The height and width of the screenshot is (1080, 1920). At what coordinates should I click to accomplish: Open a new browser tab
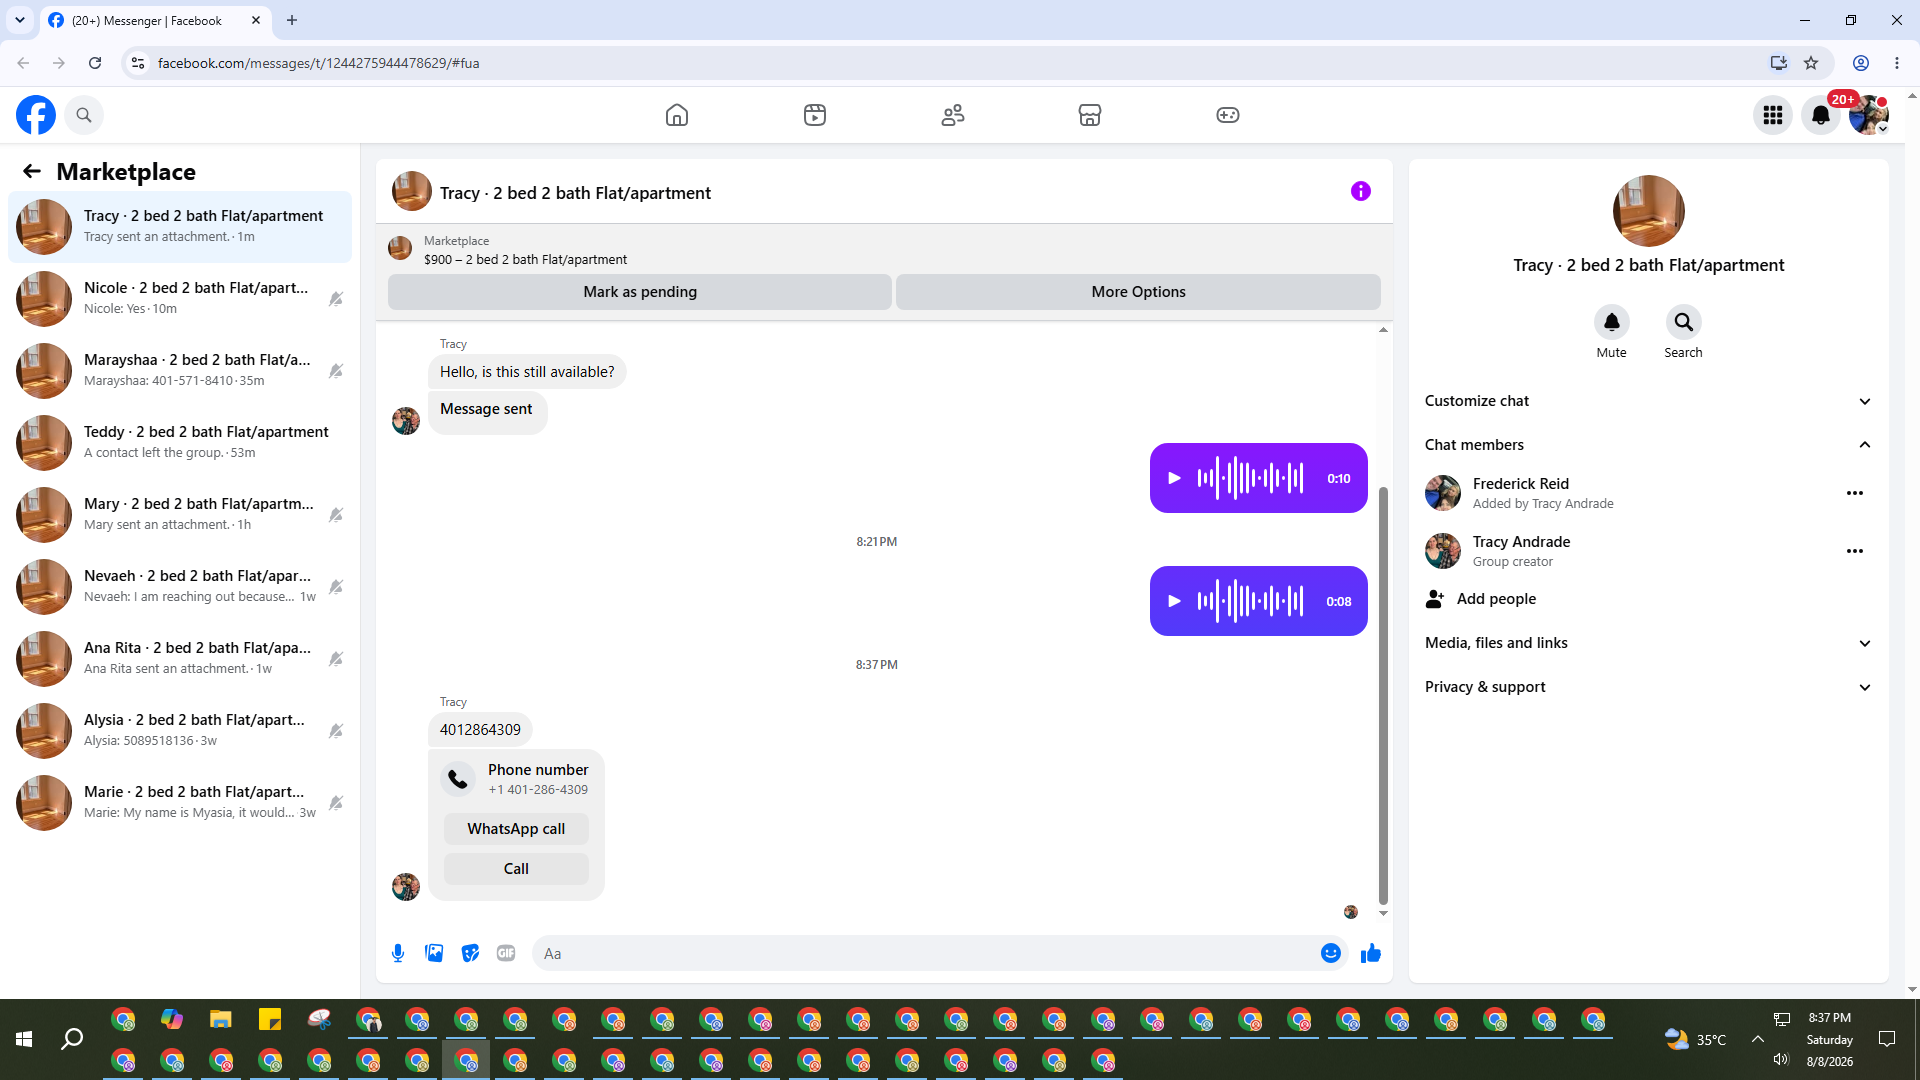coord(292,20)
